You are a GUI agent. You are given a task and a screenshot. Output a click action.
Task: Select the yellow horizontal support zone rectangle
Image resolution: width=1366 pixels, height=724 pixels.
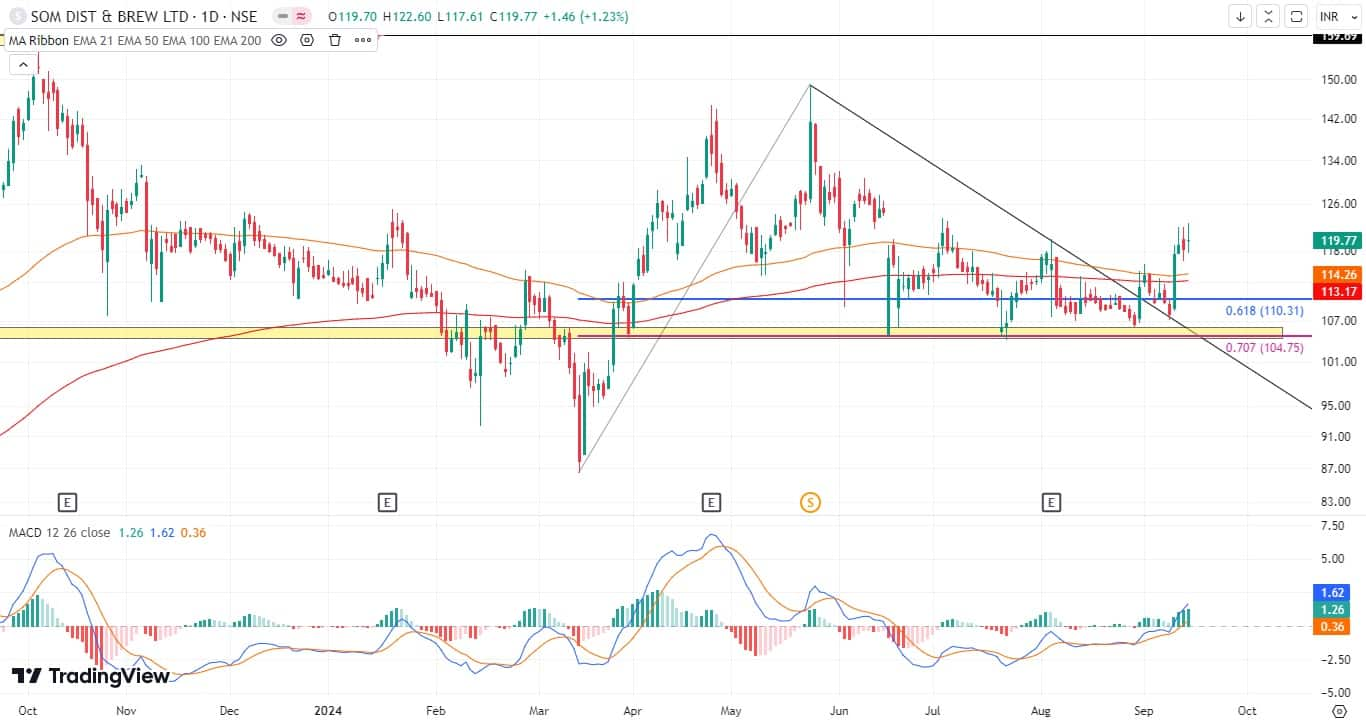pyautogui.click(x=641, y=333)
